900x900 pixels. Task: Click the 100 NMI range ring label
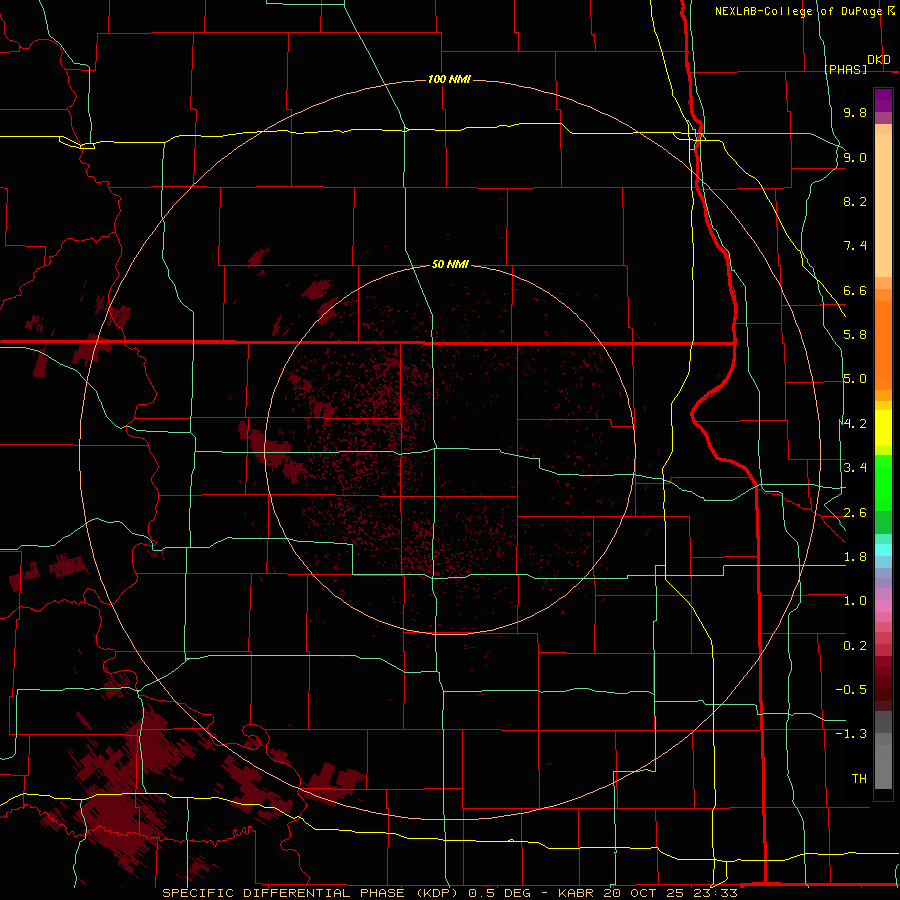449,79
